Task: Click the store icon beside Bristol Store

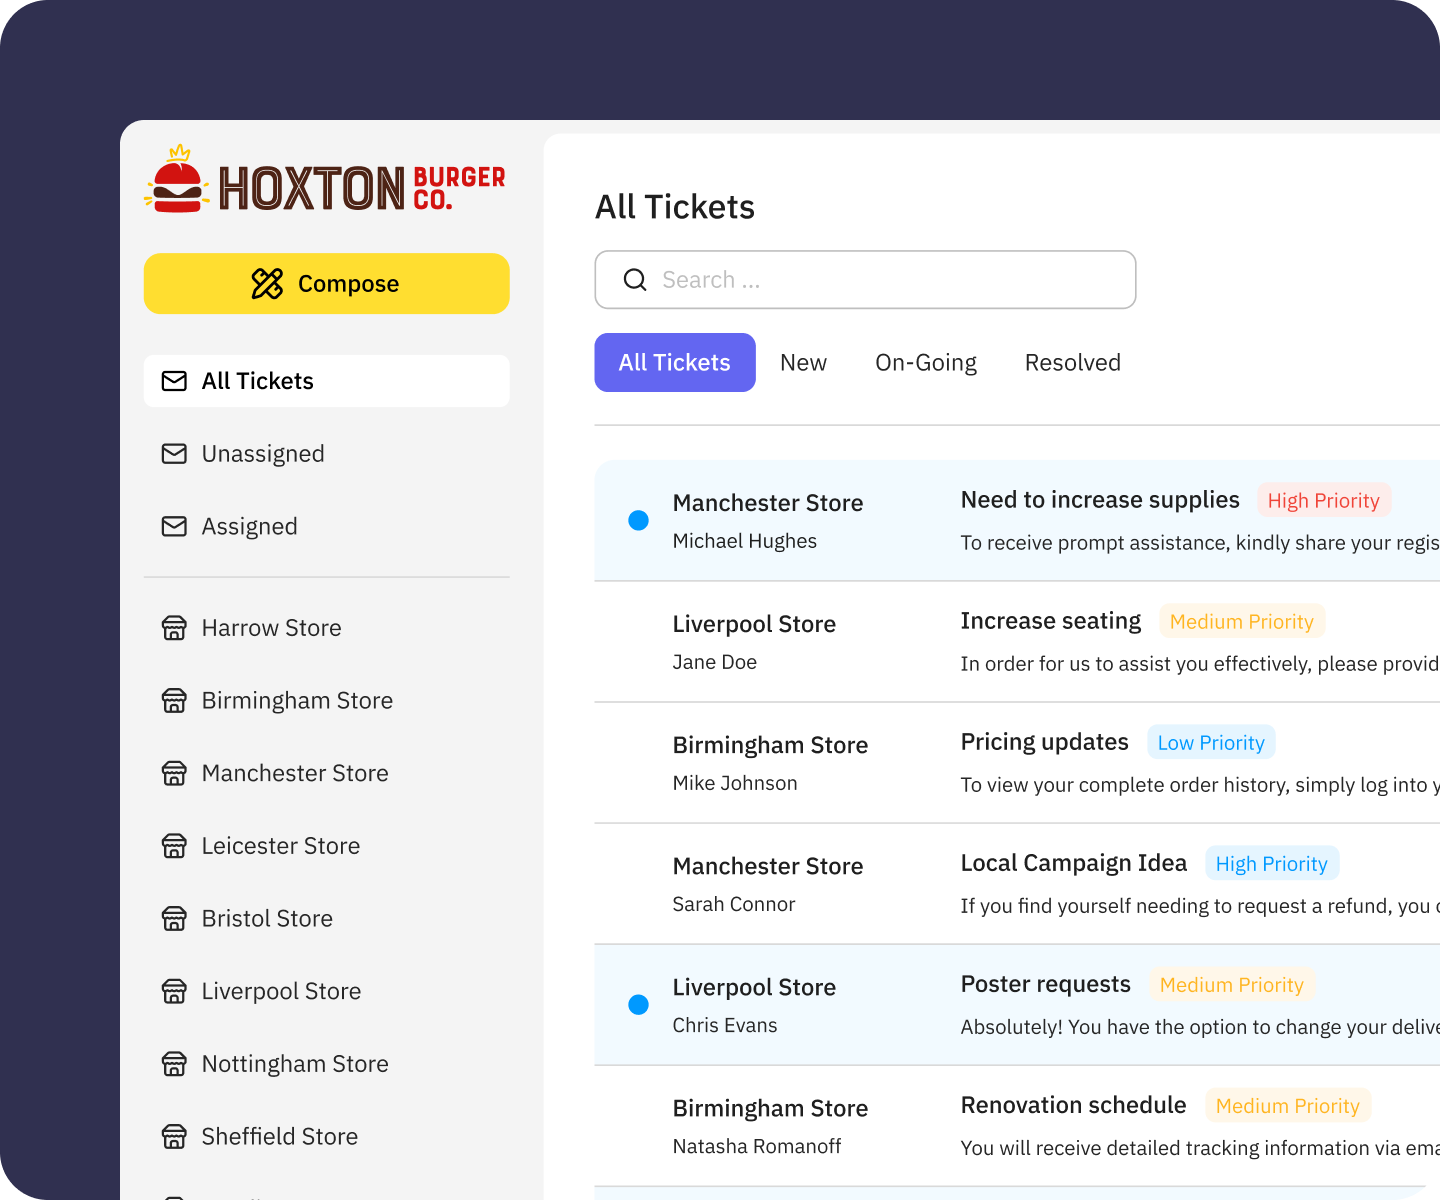Action: coord(174,918)
